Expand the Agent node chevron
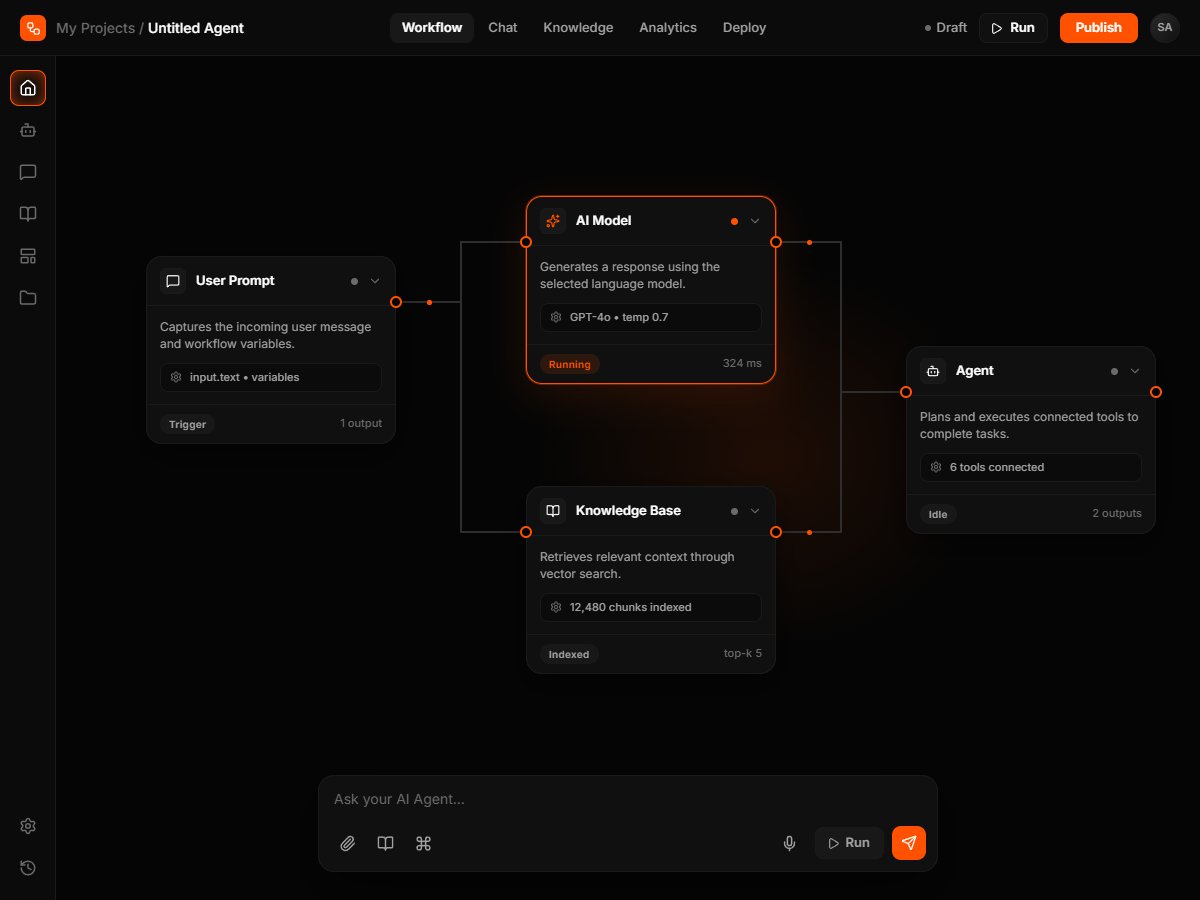 point(1135,371)
